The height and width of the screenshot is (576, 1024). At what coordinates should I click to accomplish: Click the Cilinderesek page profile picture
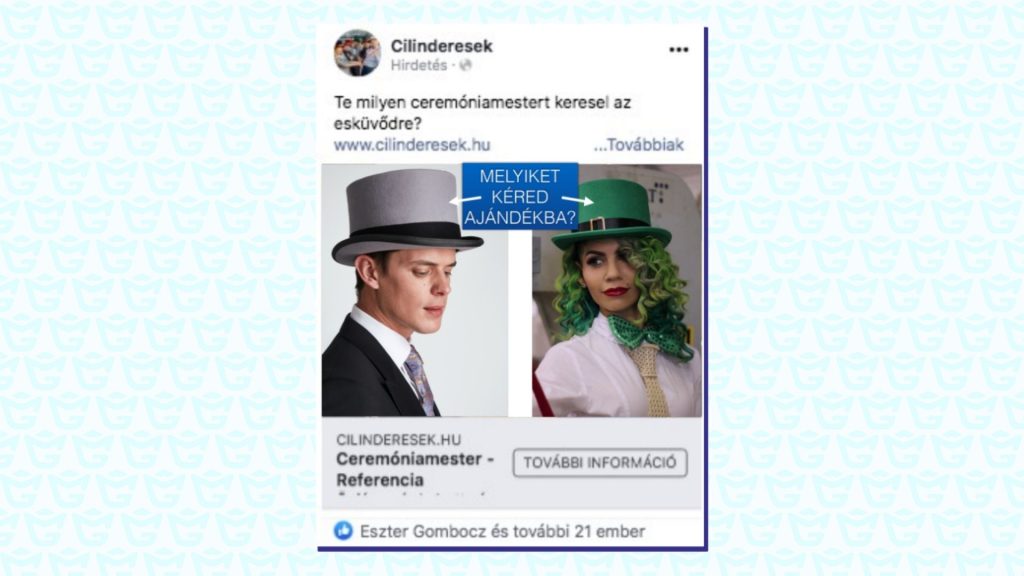click(357, 54)
